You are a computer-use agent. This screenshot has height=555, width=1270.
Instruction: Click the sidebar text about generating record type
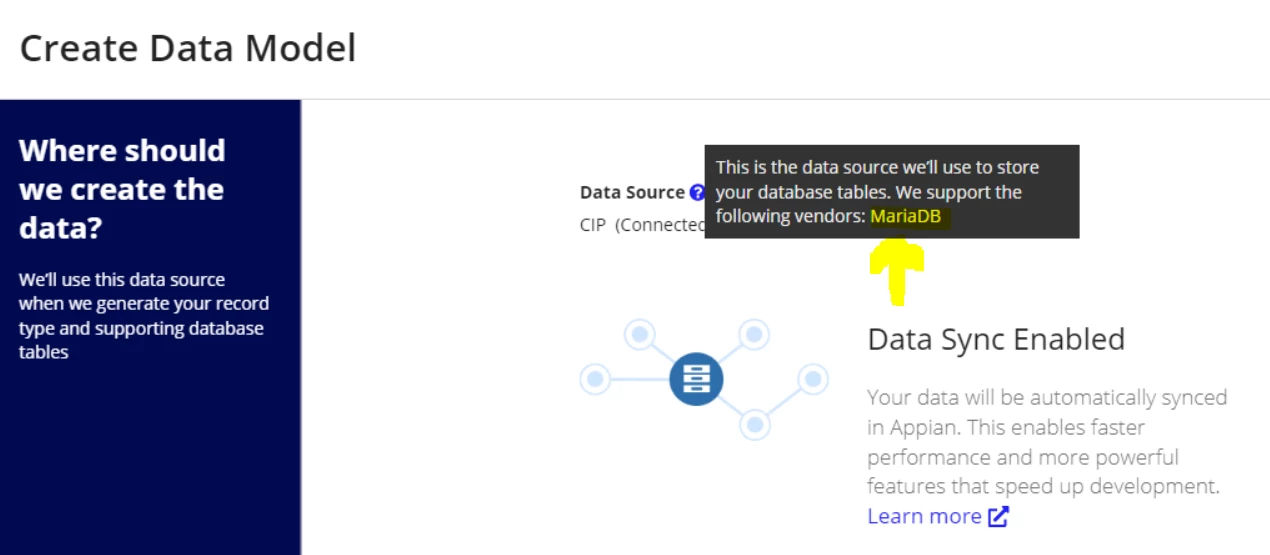point(143,315)
